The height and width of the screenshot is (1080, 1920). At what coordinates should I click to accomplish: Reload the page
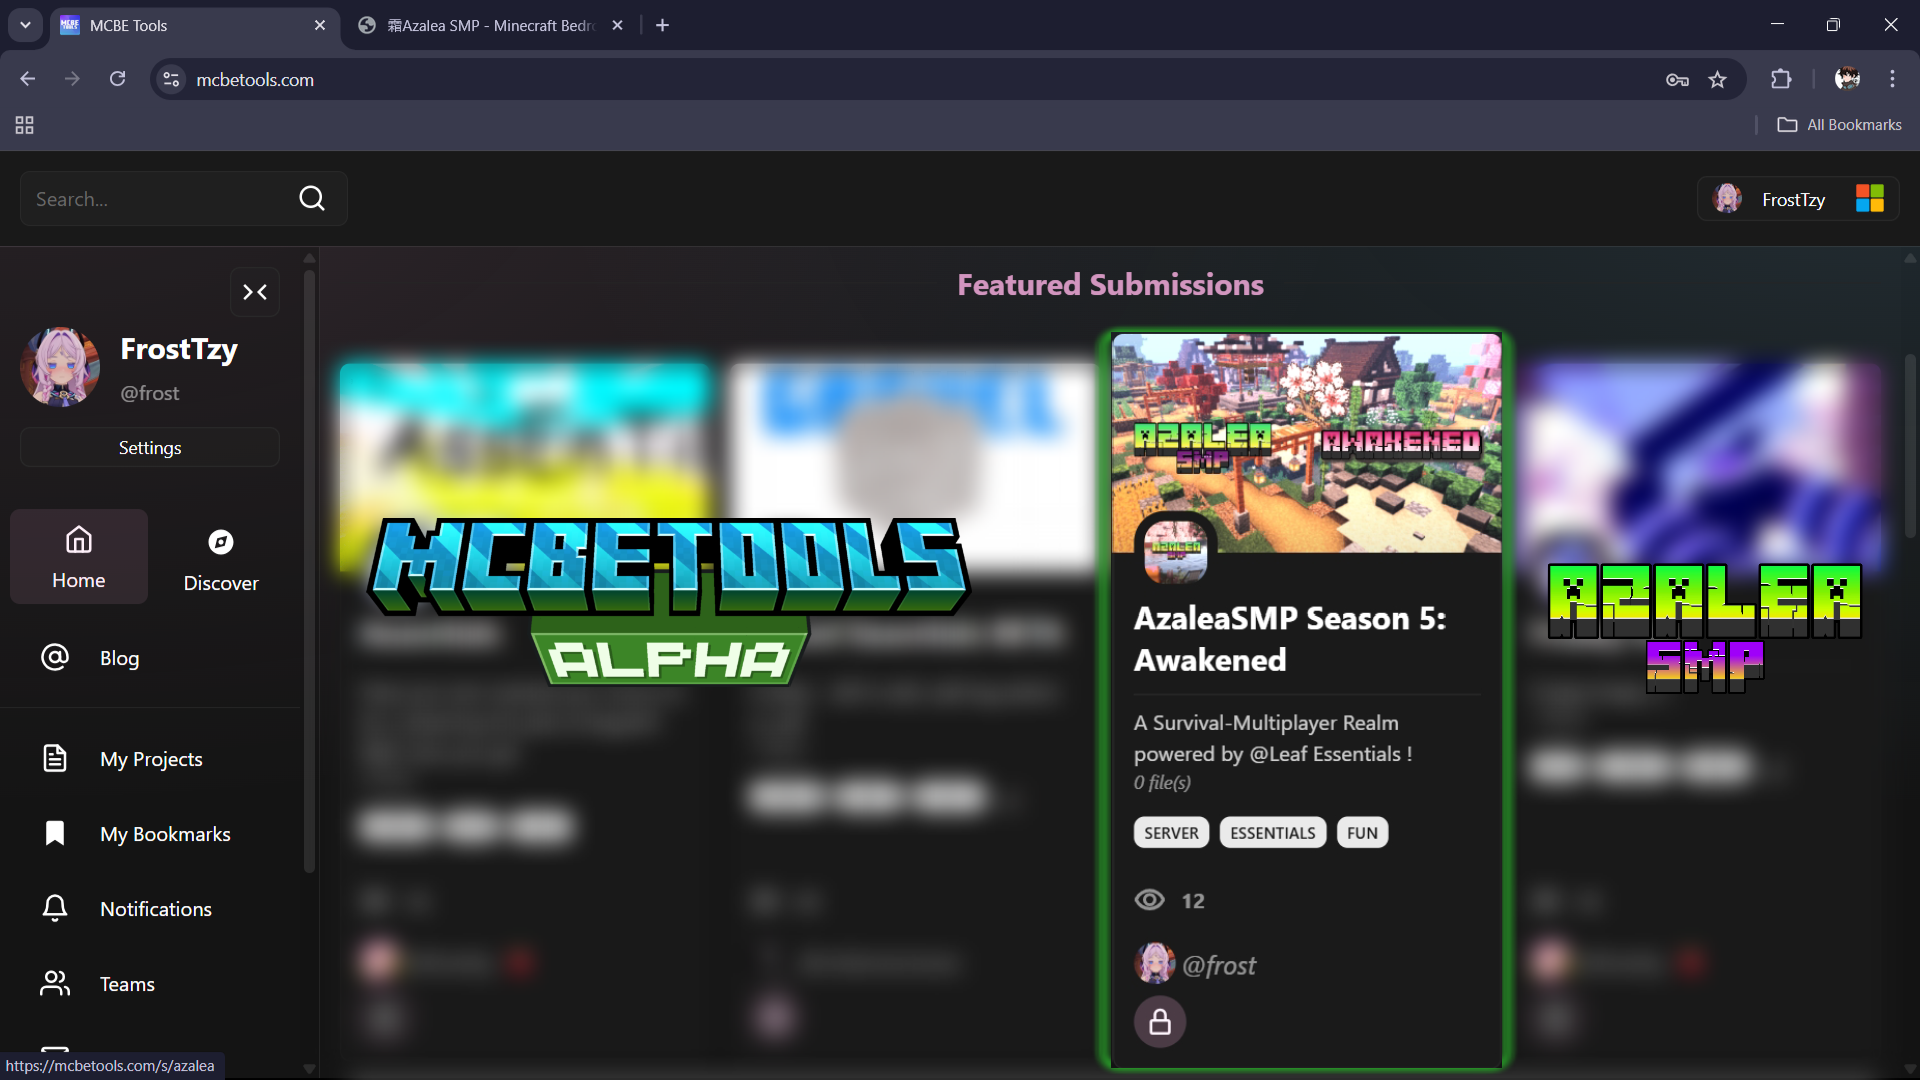[118, 79]
